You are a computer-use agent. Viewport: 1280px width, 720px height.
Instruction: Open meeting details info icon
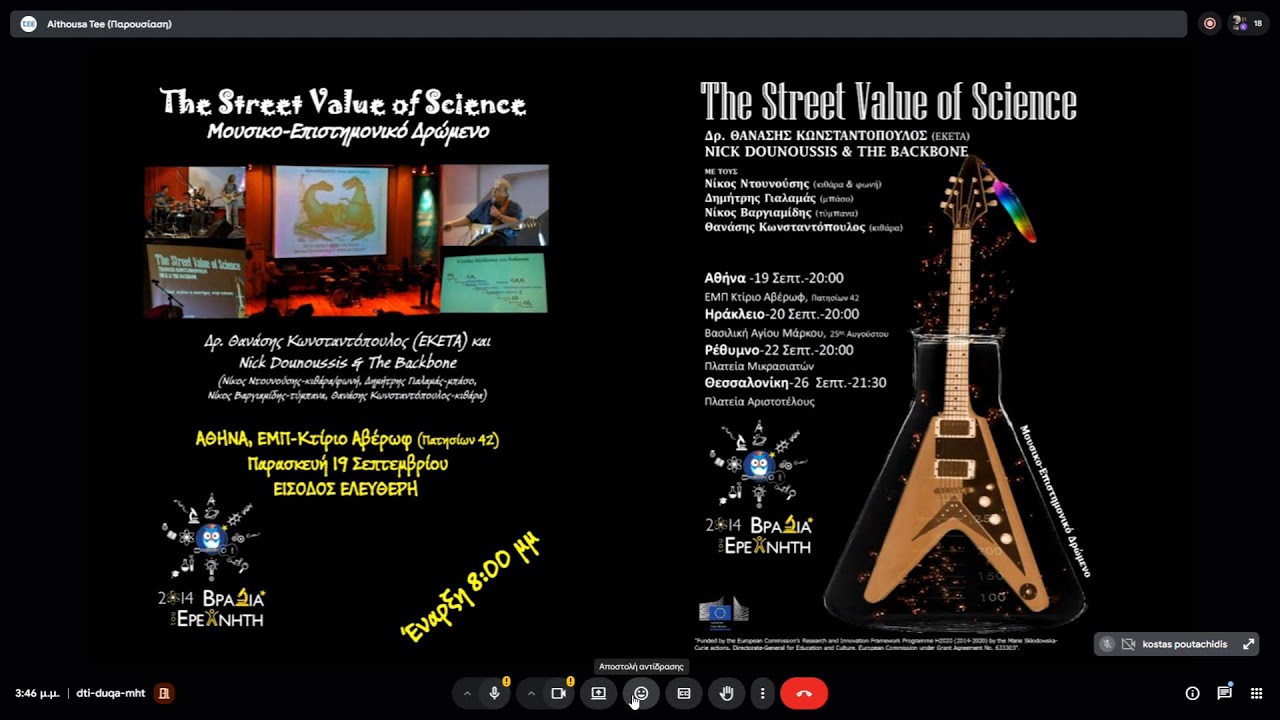pos(1192,693)
